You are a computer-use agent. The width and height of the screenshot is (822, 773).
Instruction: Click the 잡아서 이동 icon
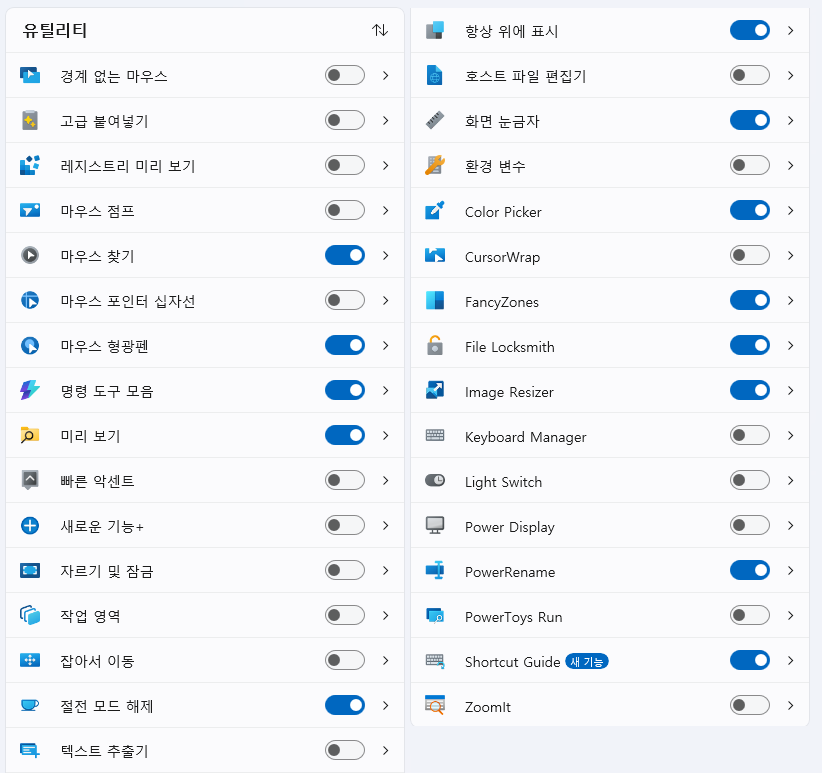30,660
